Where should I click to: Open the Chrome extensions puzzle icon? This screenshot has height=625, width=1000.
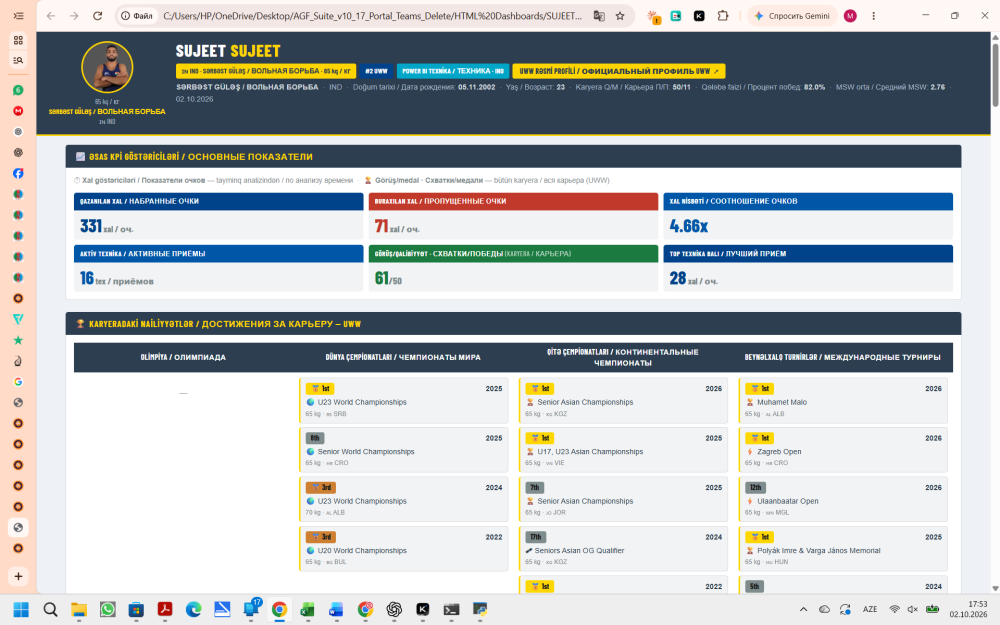click(723, 16)
